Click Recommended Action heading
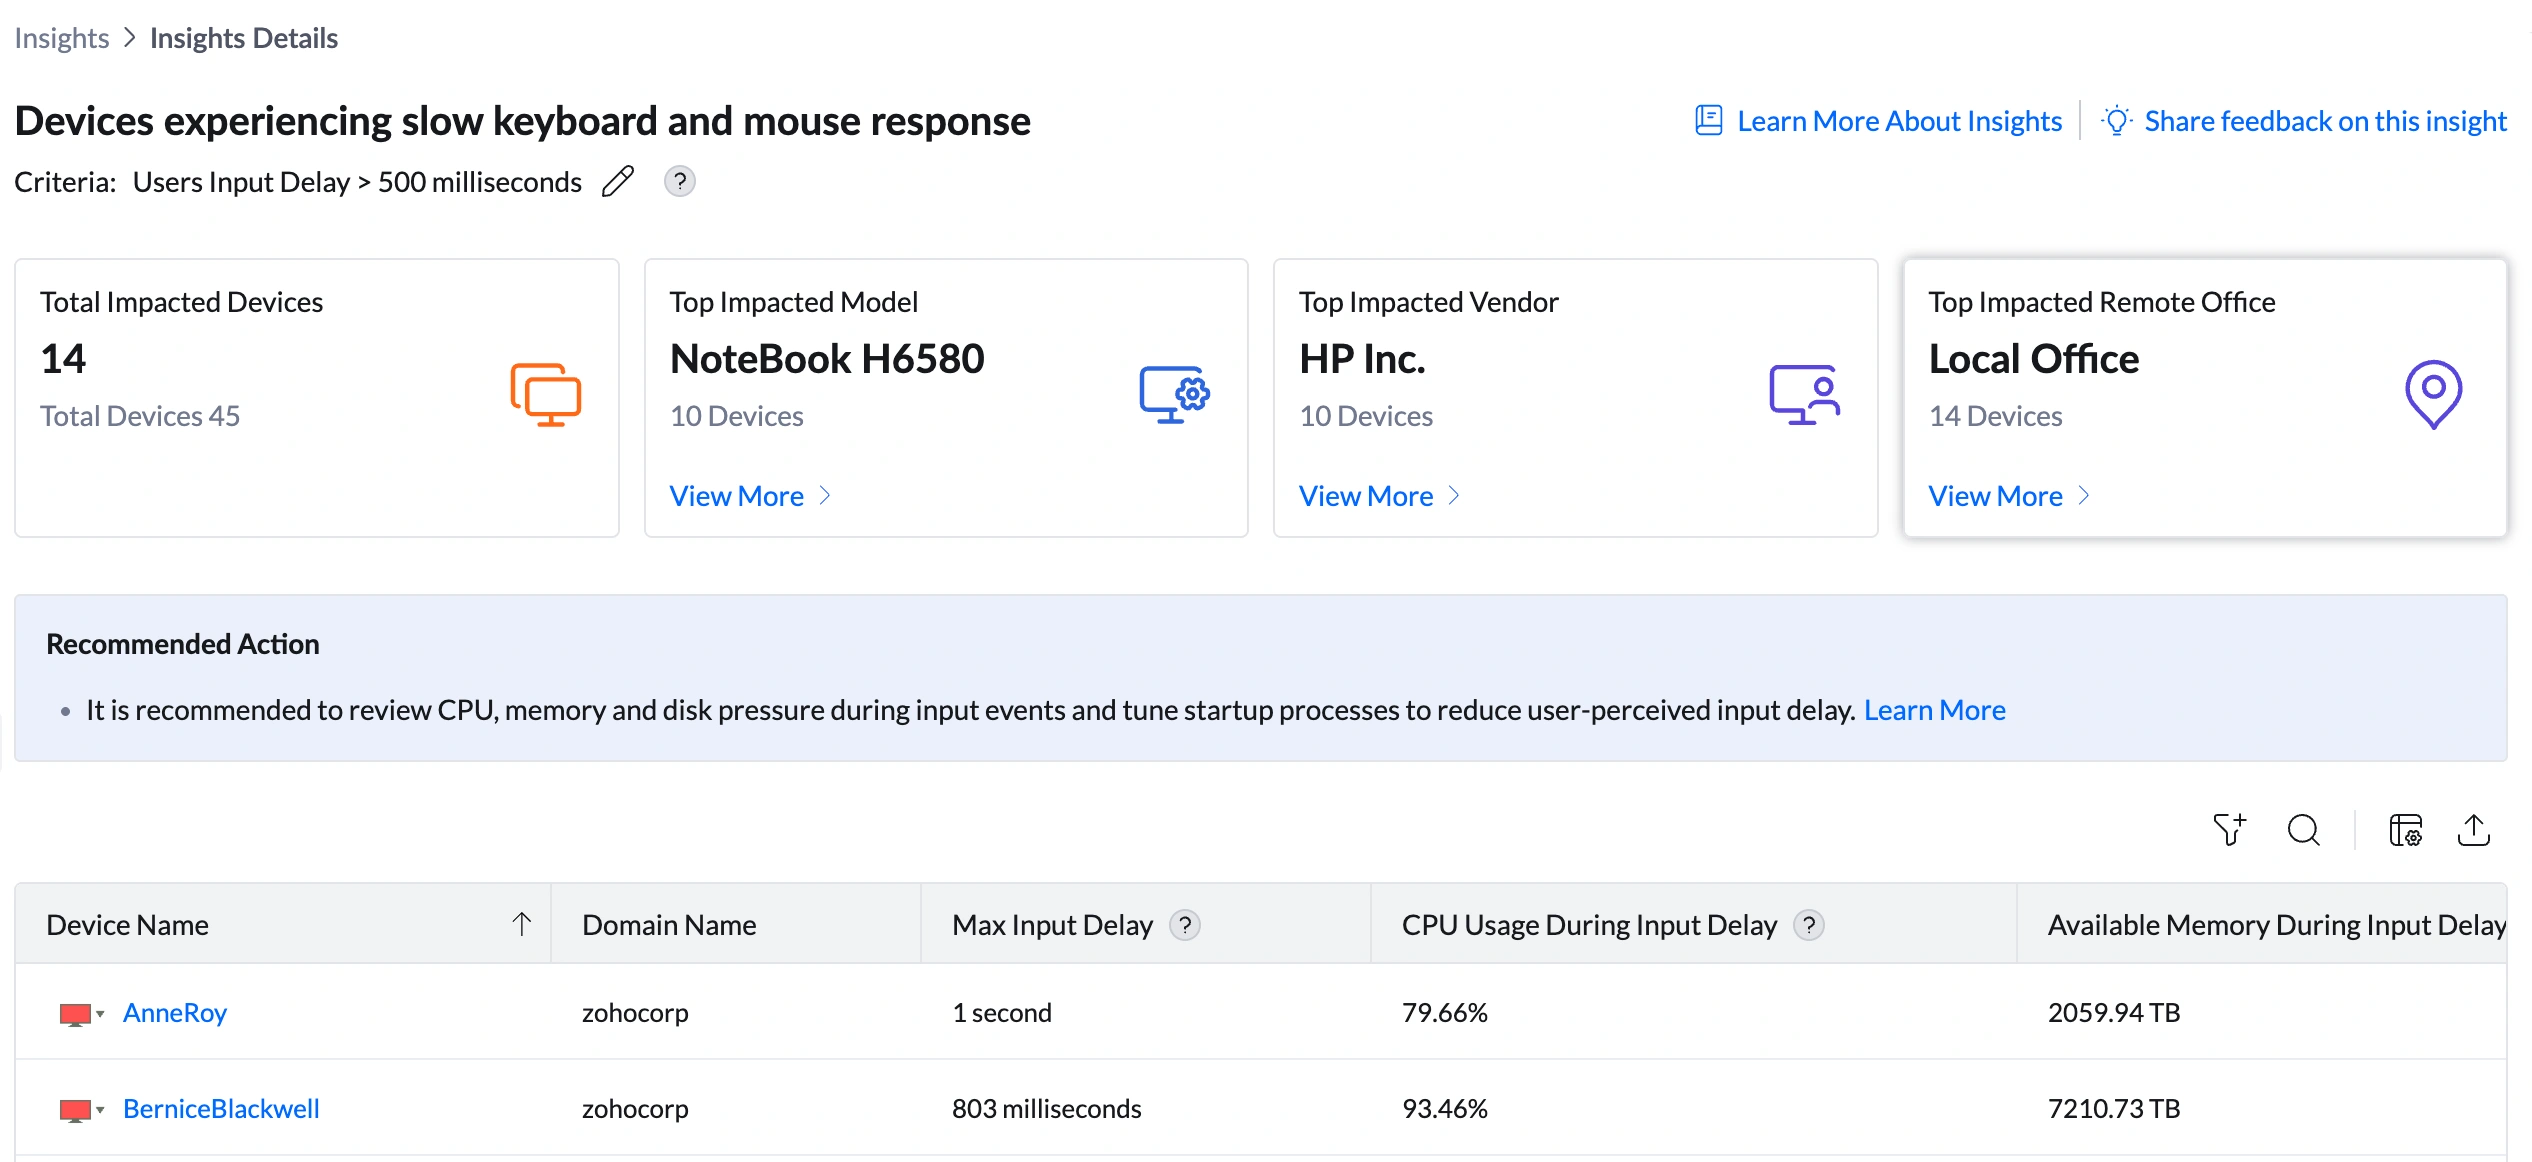 pos(183,644)
